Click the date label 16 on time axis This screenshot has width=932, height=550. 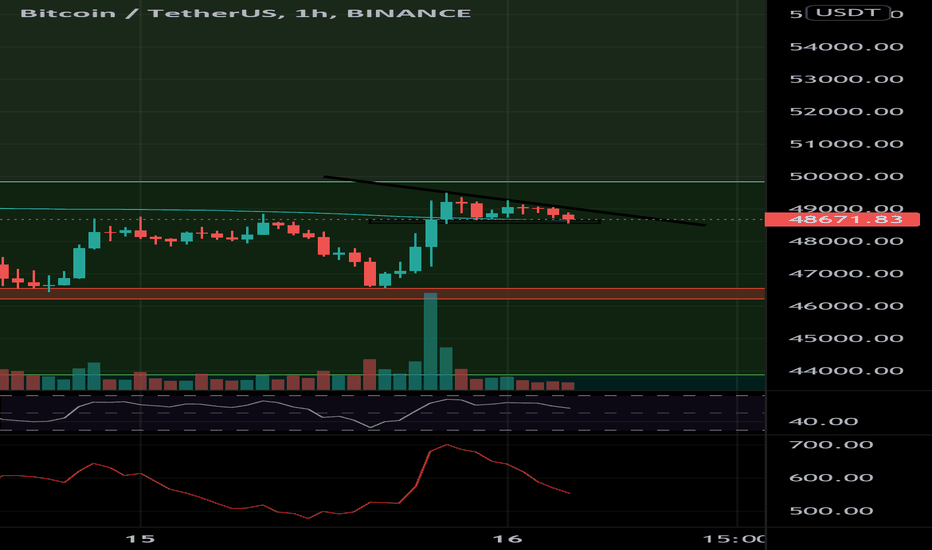point(508,539)
